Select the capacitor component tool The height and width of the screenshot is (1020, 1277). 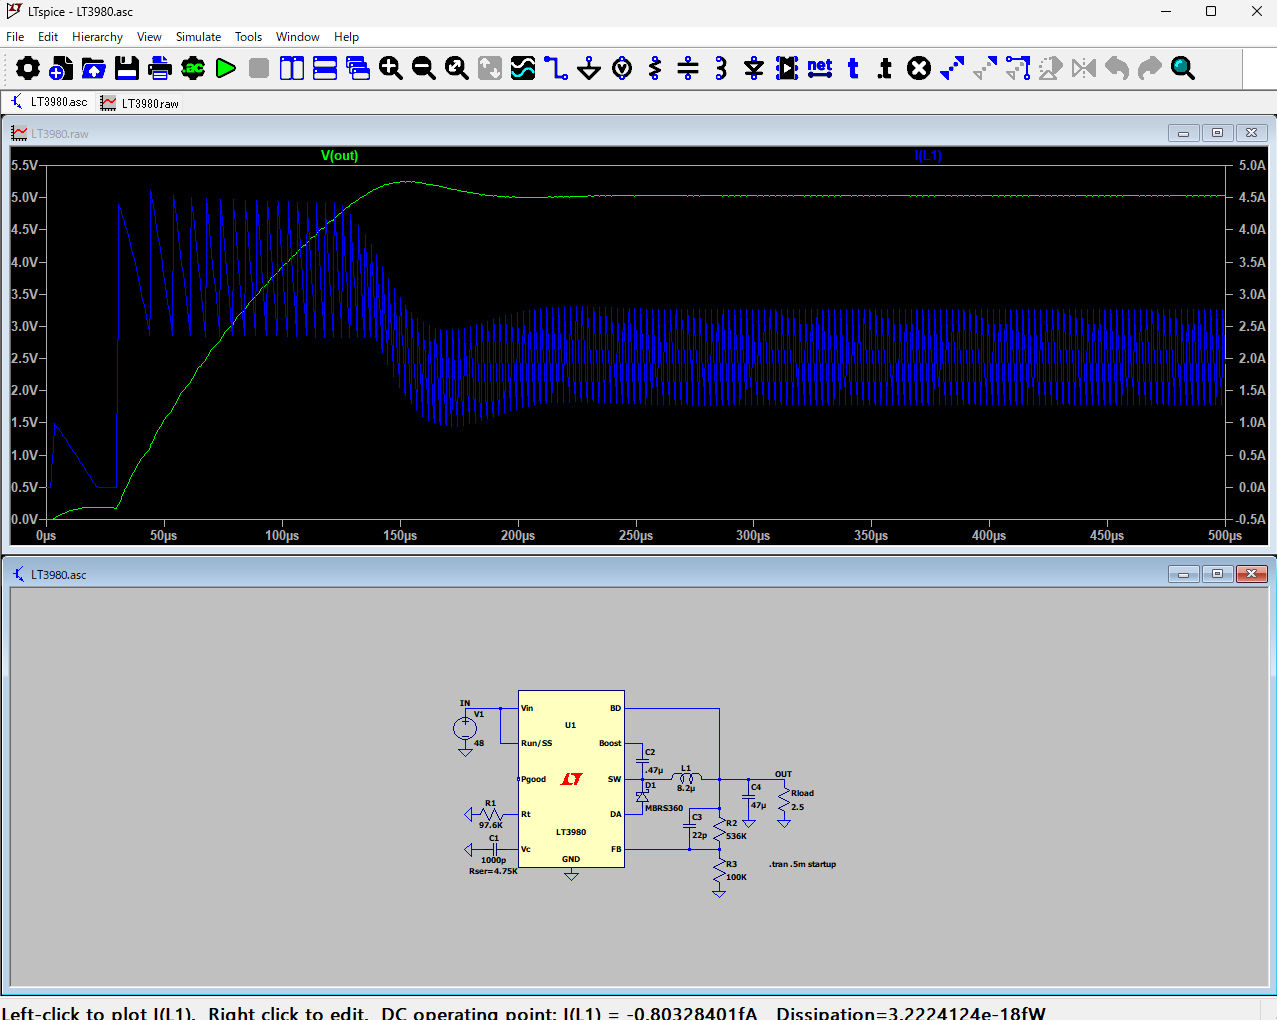click(x=688, y=68)
